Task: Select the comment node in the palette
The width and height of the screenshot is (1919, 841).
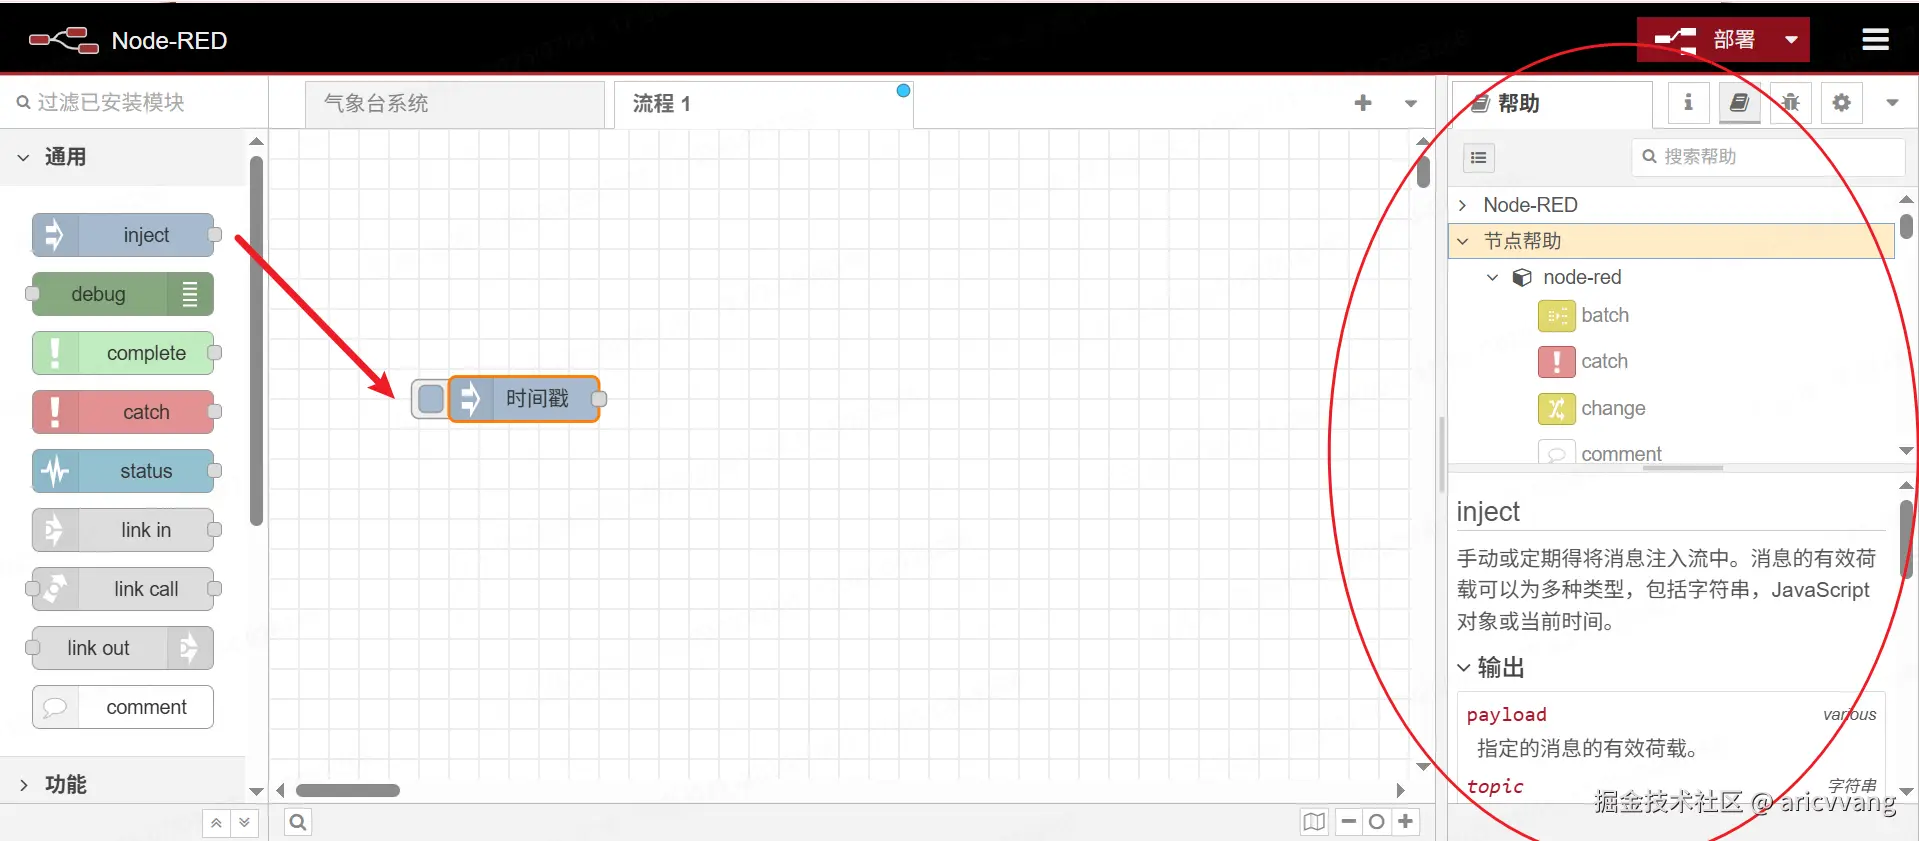Action: [123, 707]
